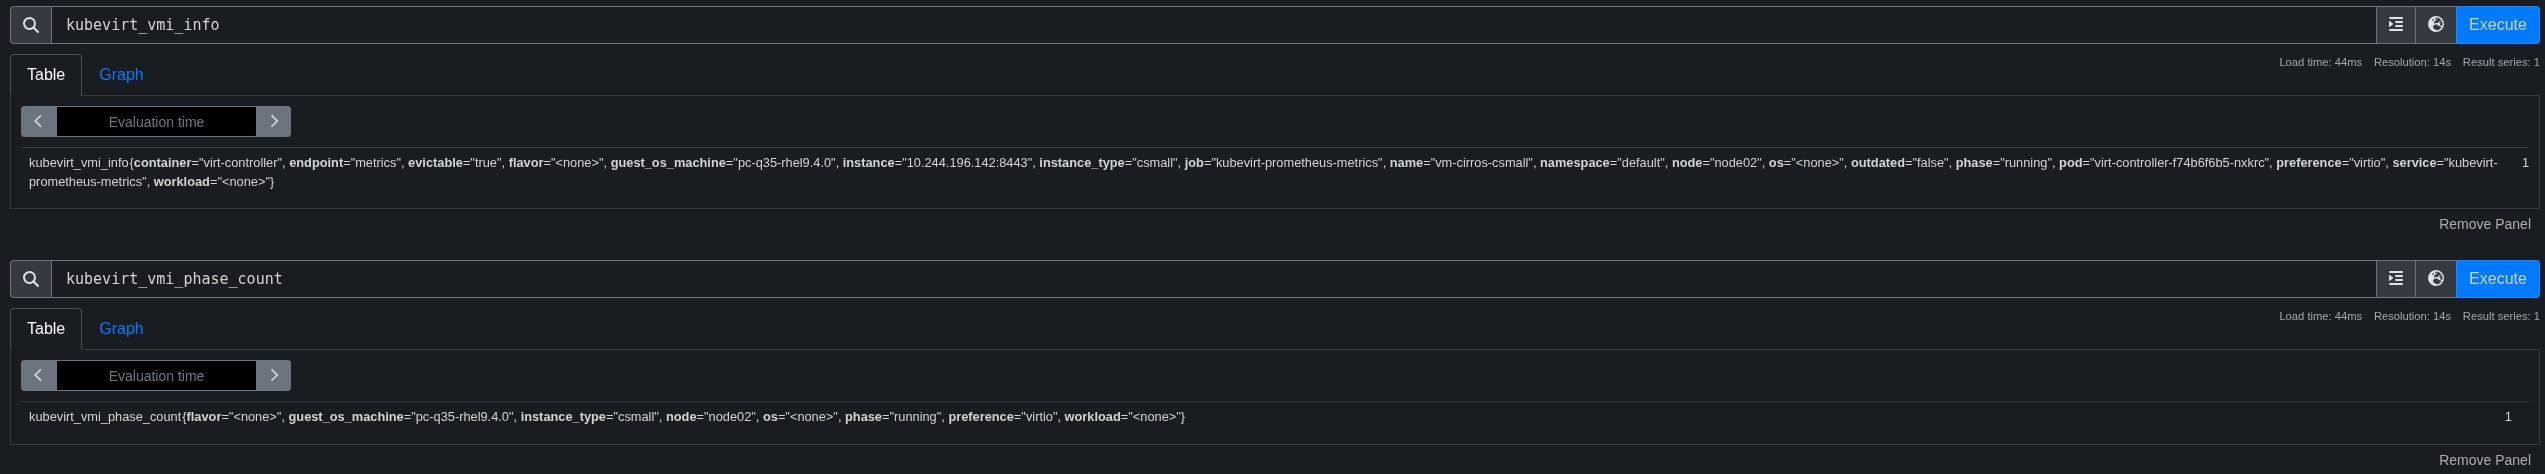
Task: Switch second panel to Graph tab
Action: (121, 329)
